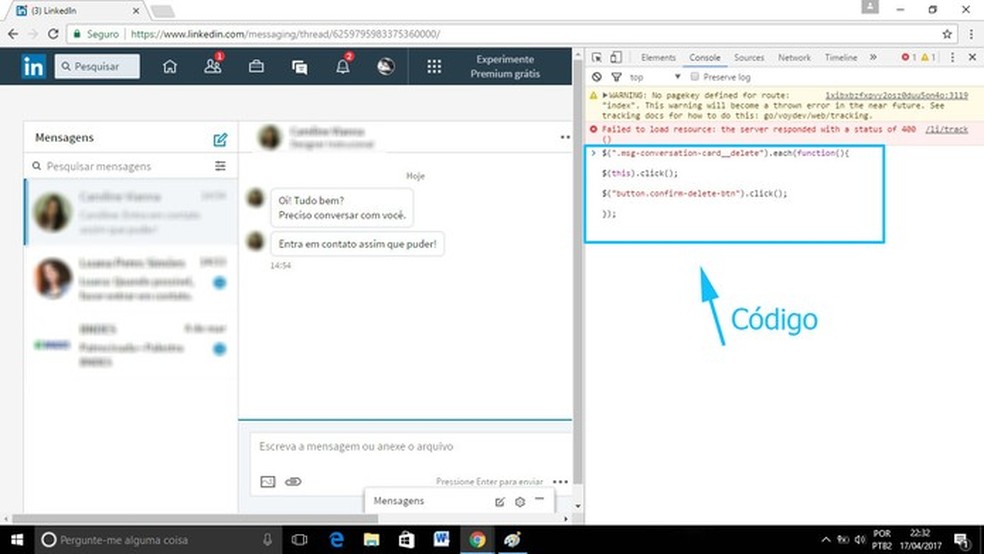Image resolution: width=984 pixels, height=554 pixels.
Task: Show hidden system tray icons chevron
Action: point(826,540)
